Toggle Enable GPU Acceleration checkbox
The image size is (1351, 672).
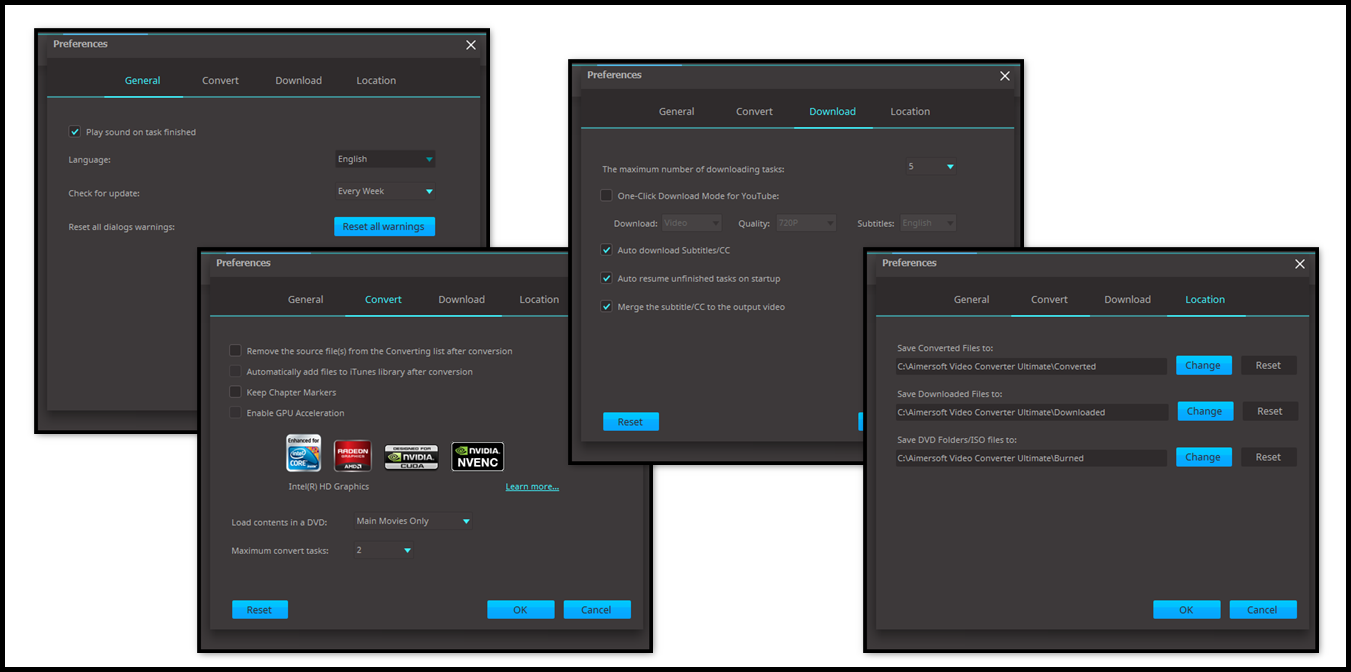(236, 413)
